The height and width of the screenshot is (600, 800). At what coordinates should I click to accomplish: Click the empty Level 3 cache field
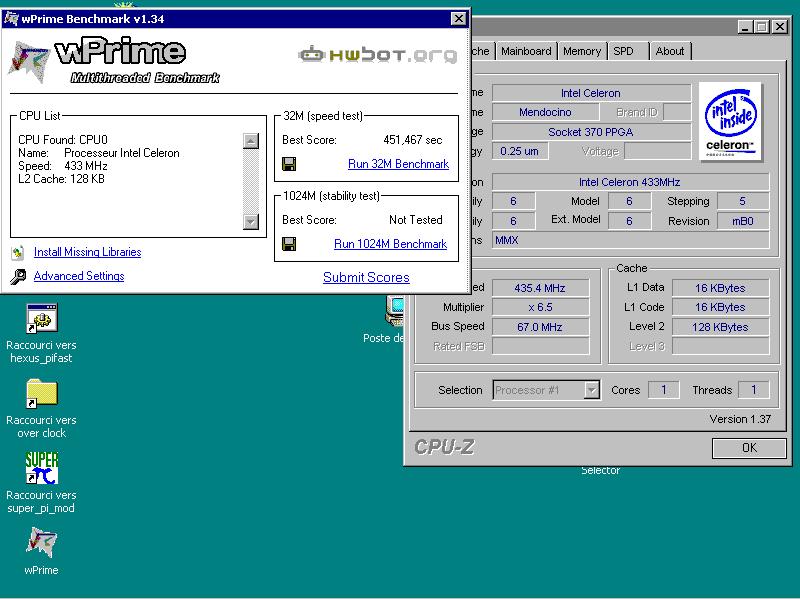pyautogui.click(x=720, y=346)
